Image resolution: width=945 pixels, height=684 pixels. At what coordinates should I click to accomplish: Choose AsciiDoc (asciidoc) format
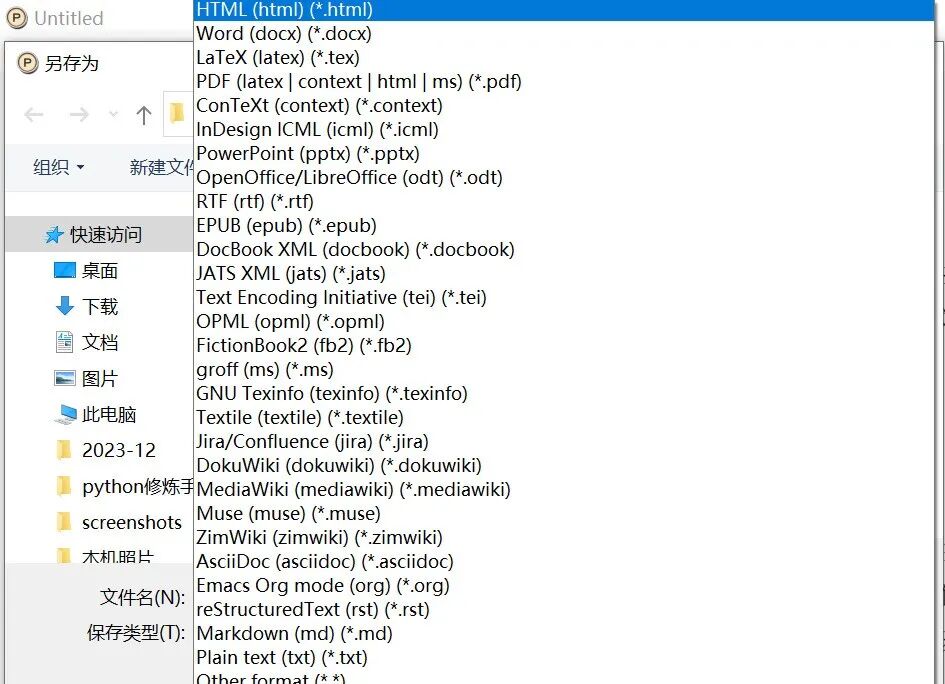564,562
